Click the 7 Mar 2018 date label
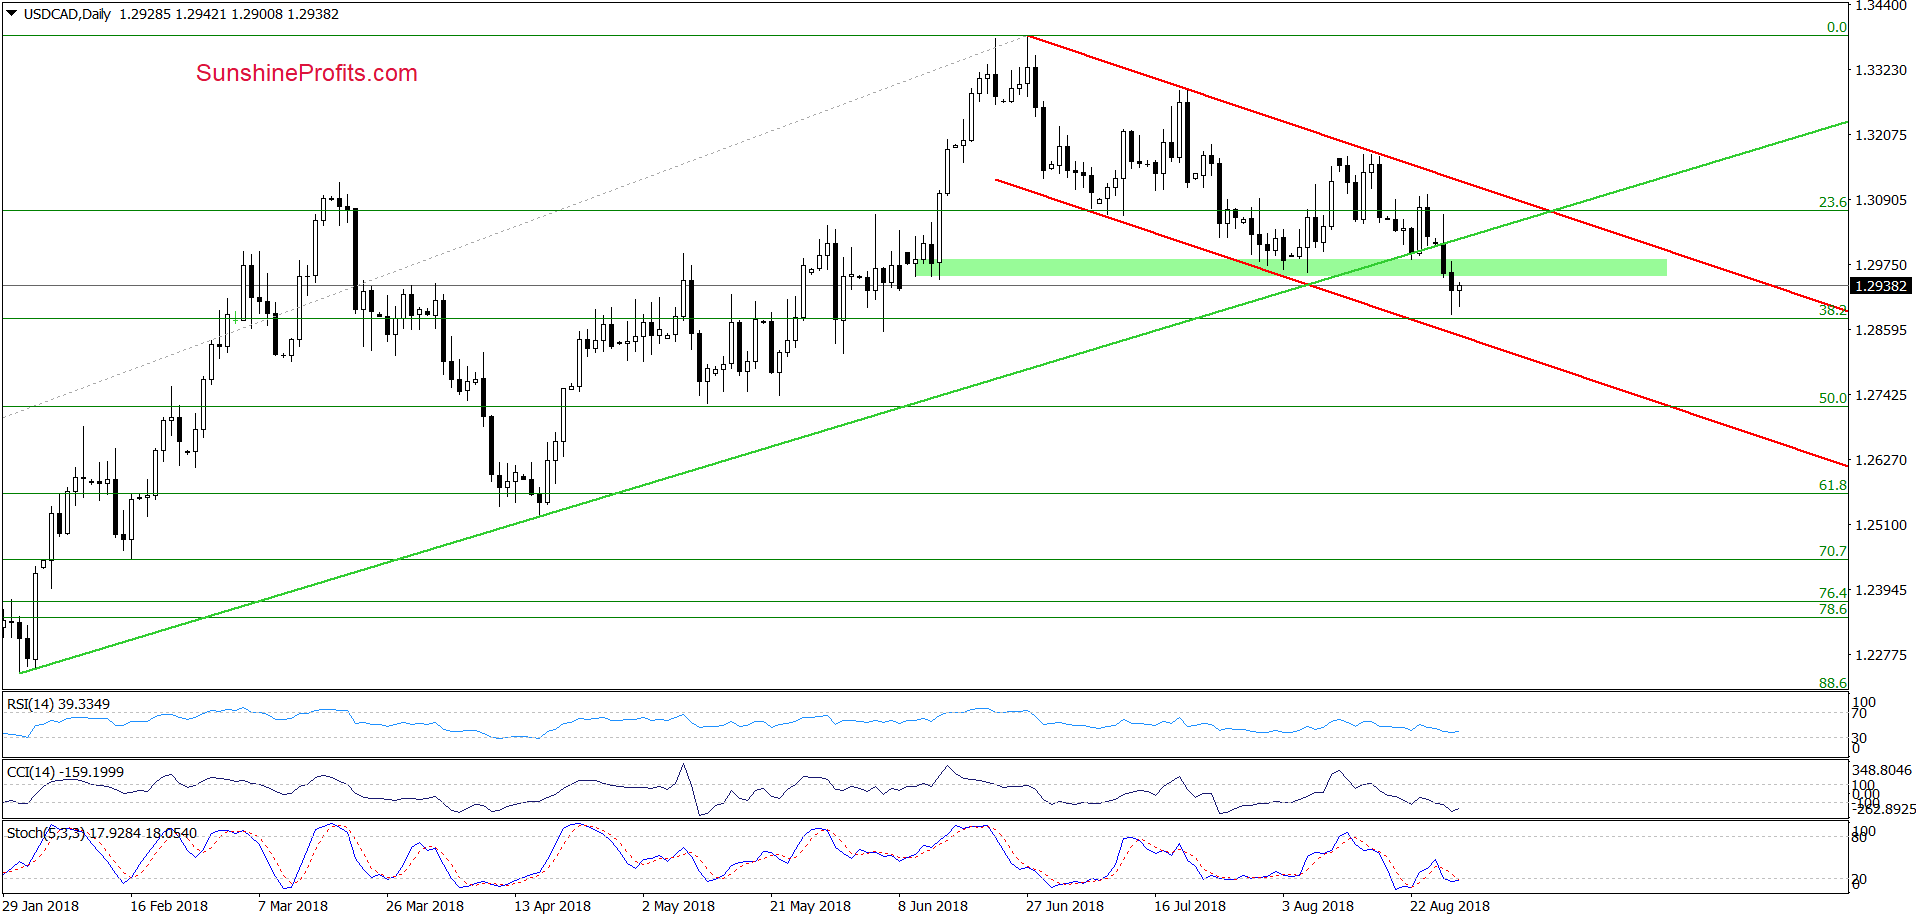 [x=293, y=906]
